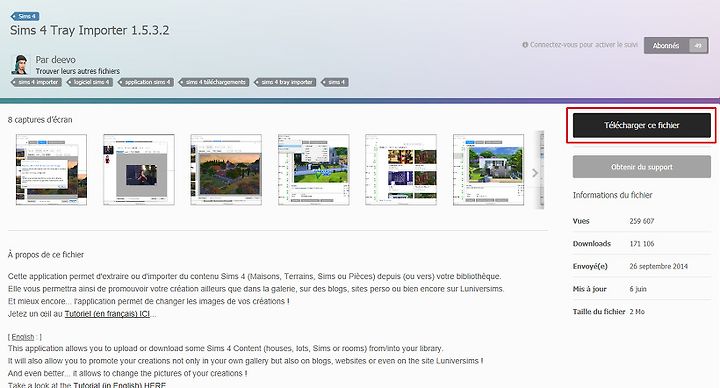Image resolution: width=720 pixels, height=388 pixels.
Task: Select the 'sims 4 téléchargements' tag
Action: (x=214, y=82)
